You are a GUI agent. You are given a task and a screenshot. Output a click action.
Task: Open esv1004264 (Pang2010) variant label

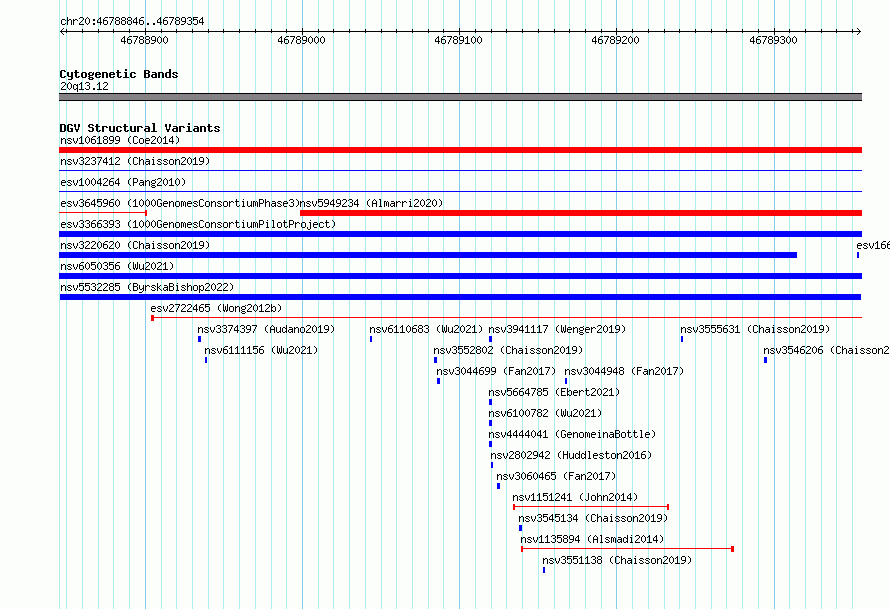(x=123, y=182)
